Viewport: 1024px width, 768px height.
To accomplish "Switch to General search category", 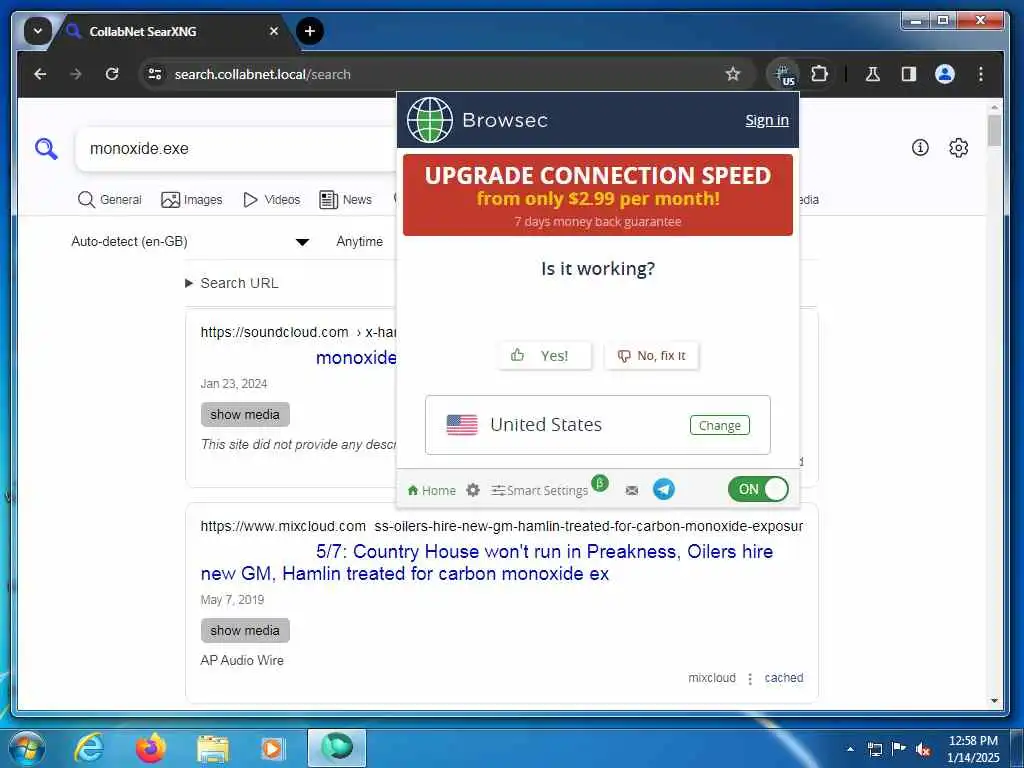I will pos(109,200).
